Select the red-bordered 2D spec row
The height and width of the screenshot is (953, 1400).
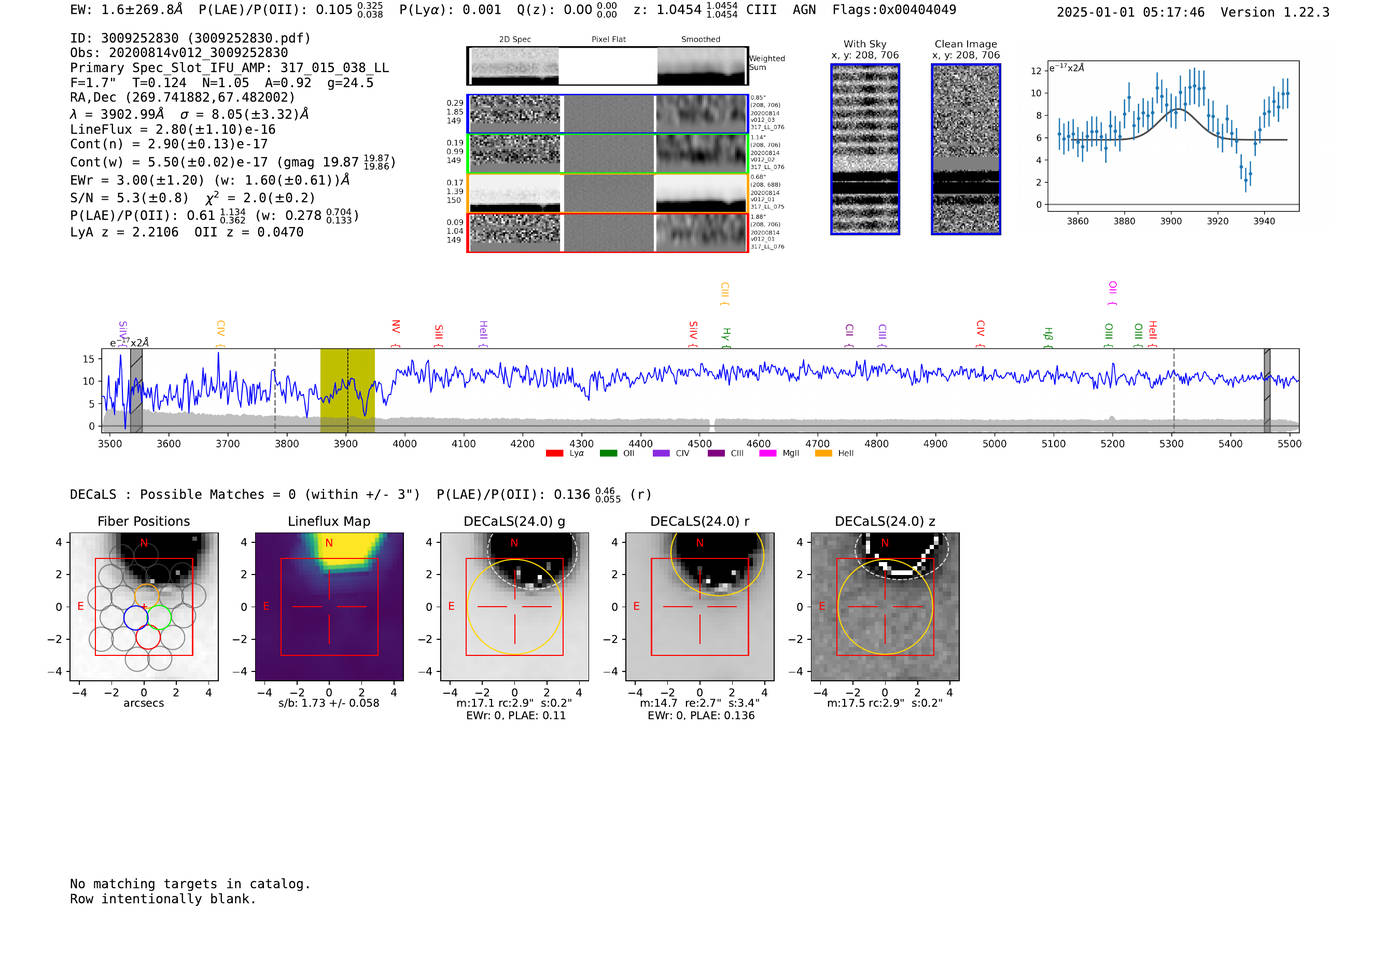(608, 233)
